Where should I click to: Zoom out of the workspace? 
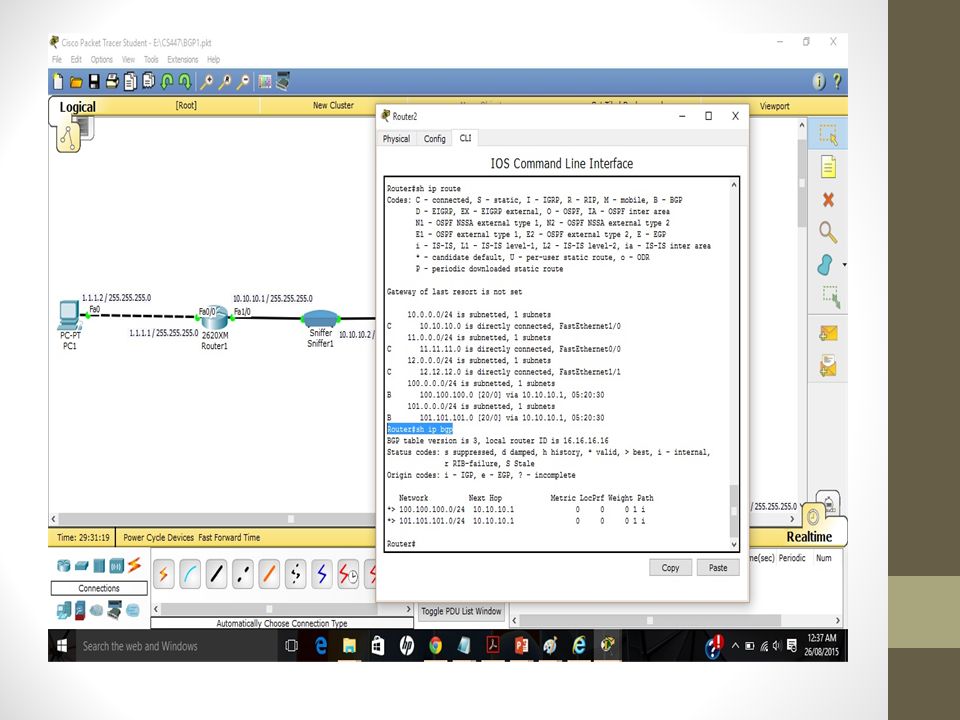[243, 81]
